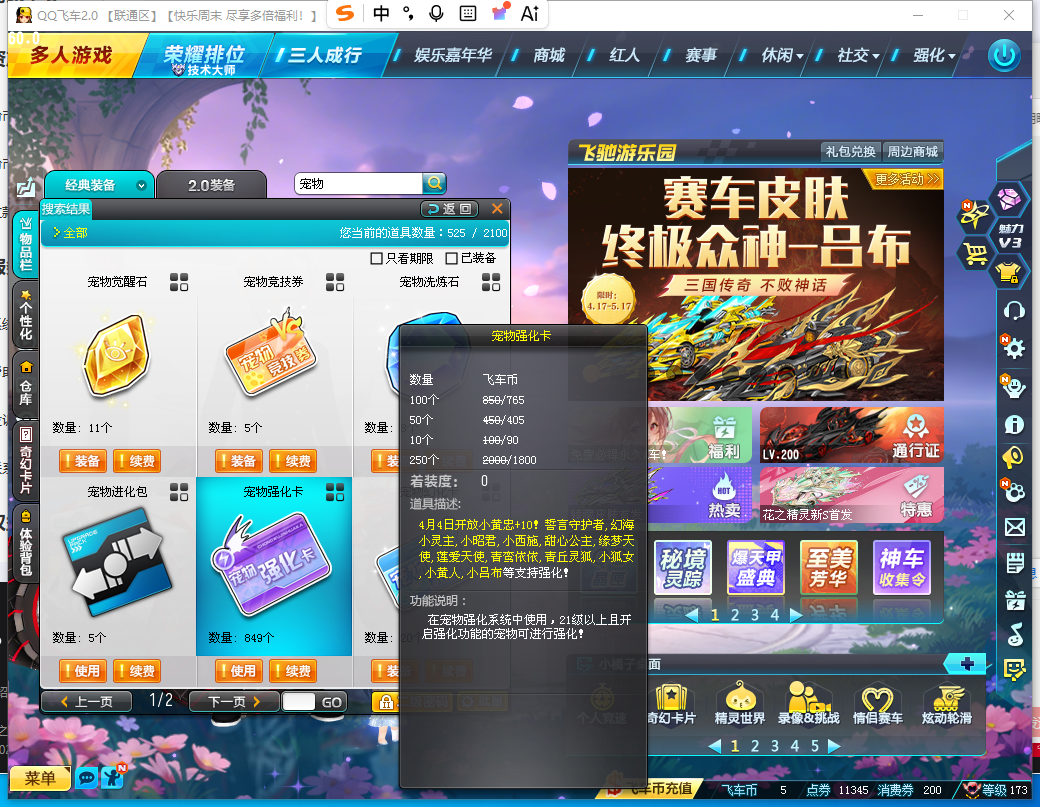The width and height of the screenshot is (1040, 807).
Task: Open the 精灵世界 icon
Action: [x=740, y=704]
